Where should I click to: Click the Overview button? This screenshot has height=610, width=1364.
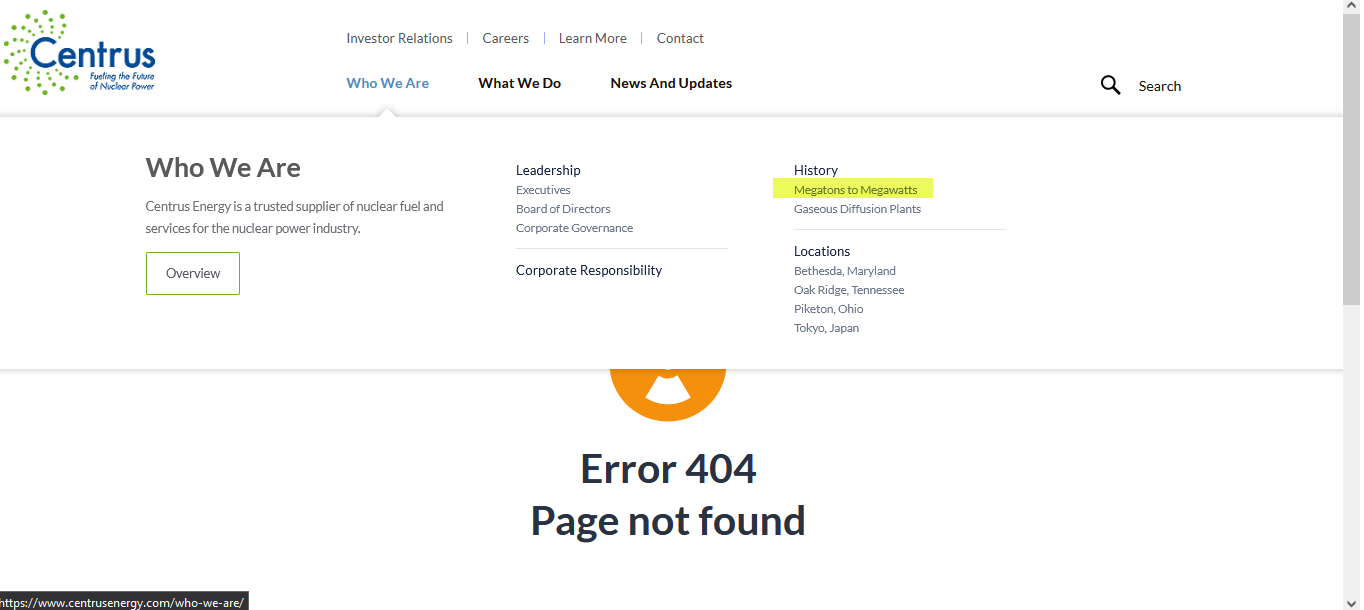pyautogui.click(x=193, y=273)
